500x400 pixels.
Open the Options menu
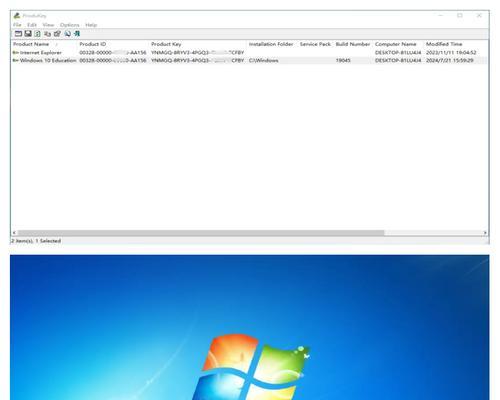coord(70,25)
